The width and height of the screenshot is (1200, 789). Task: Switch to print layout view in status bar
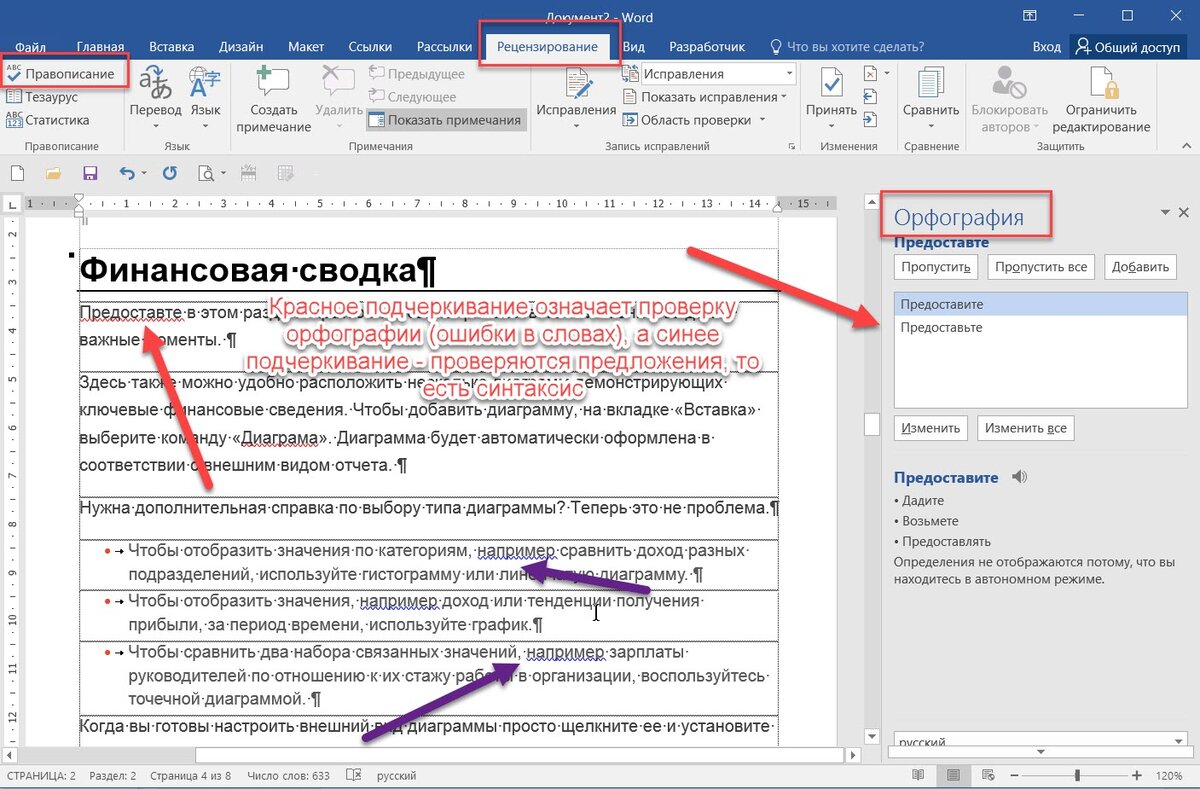(x=953, y=776)
